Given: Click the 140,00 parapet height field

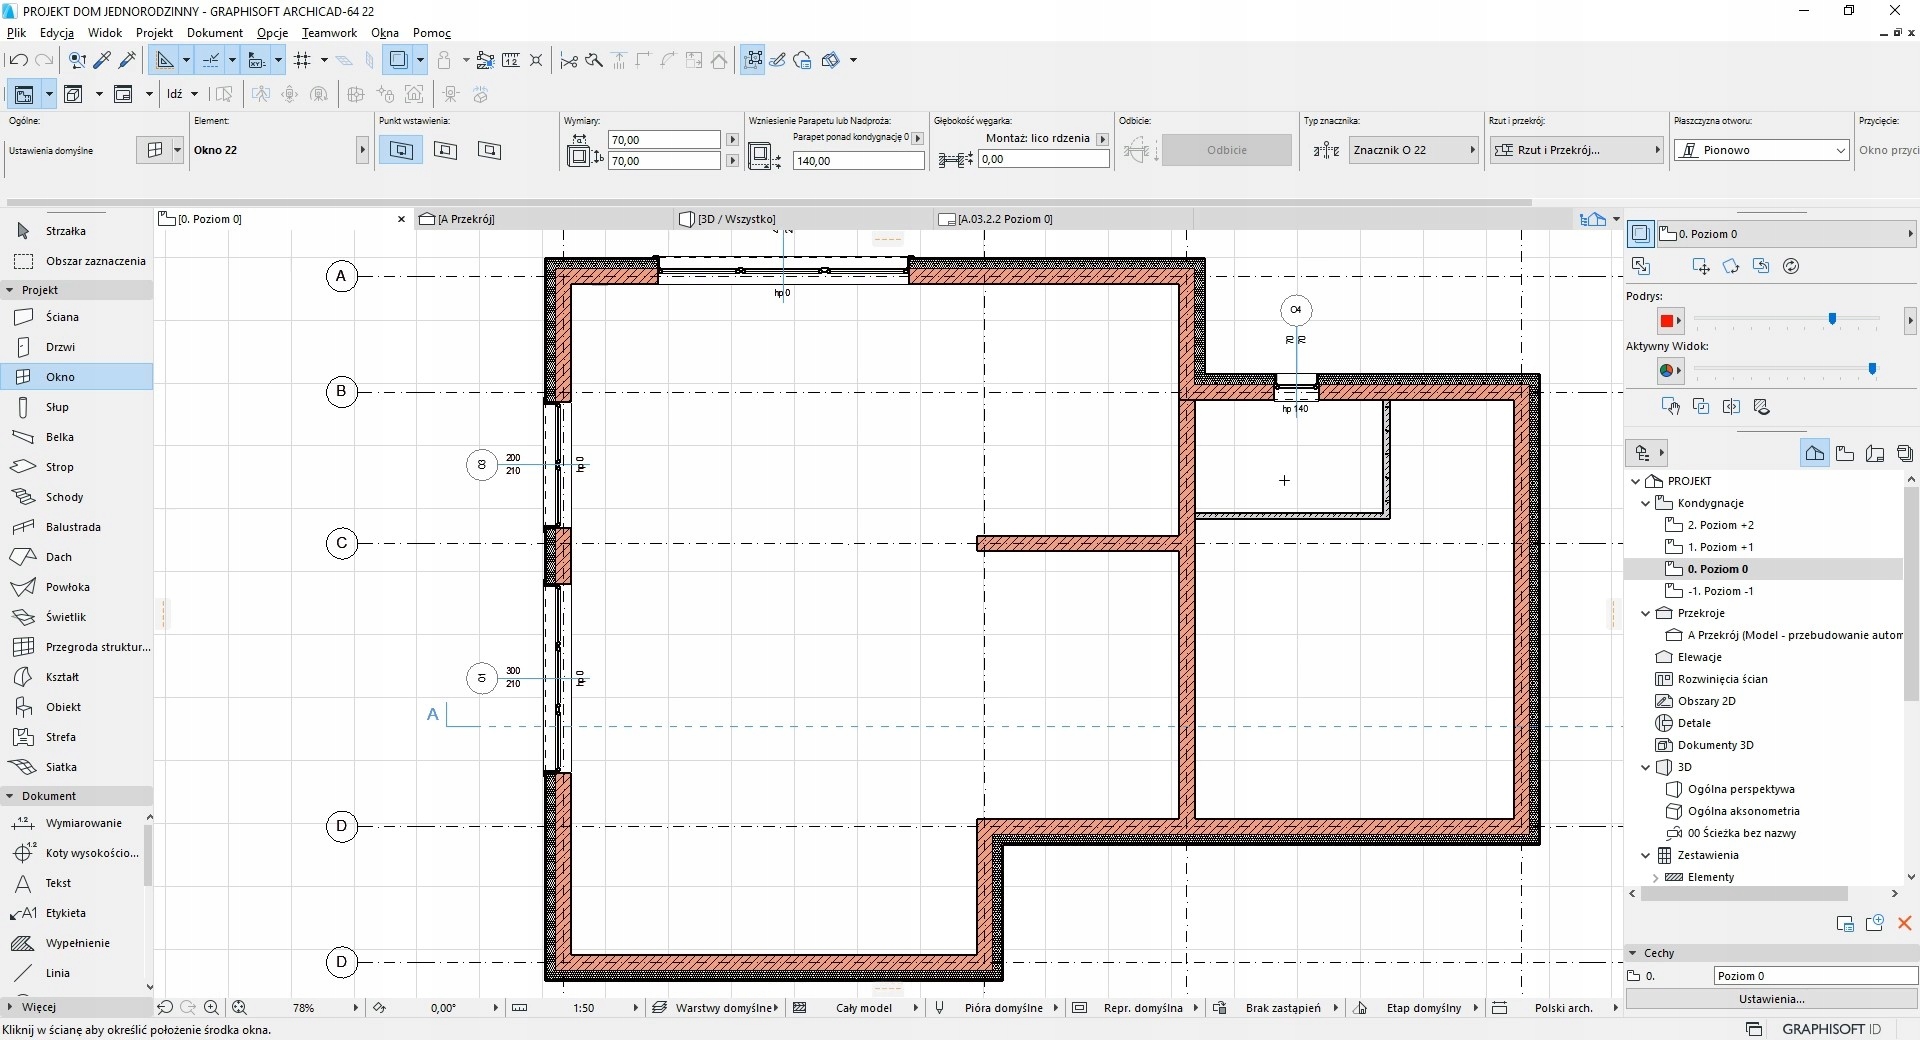Looking at the screenshot, I should click(857, 161).
